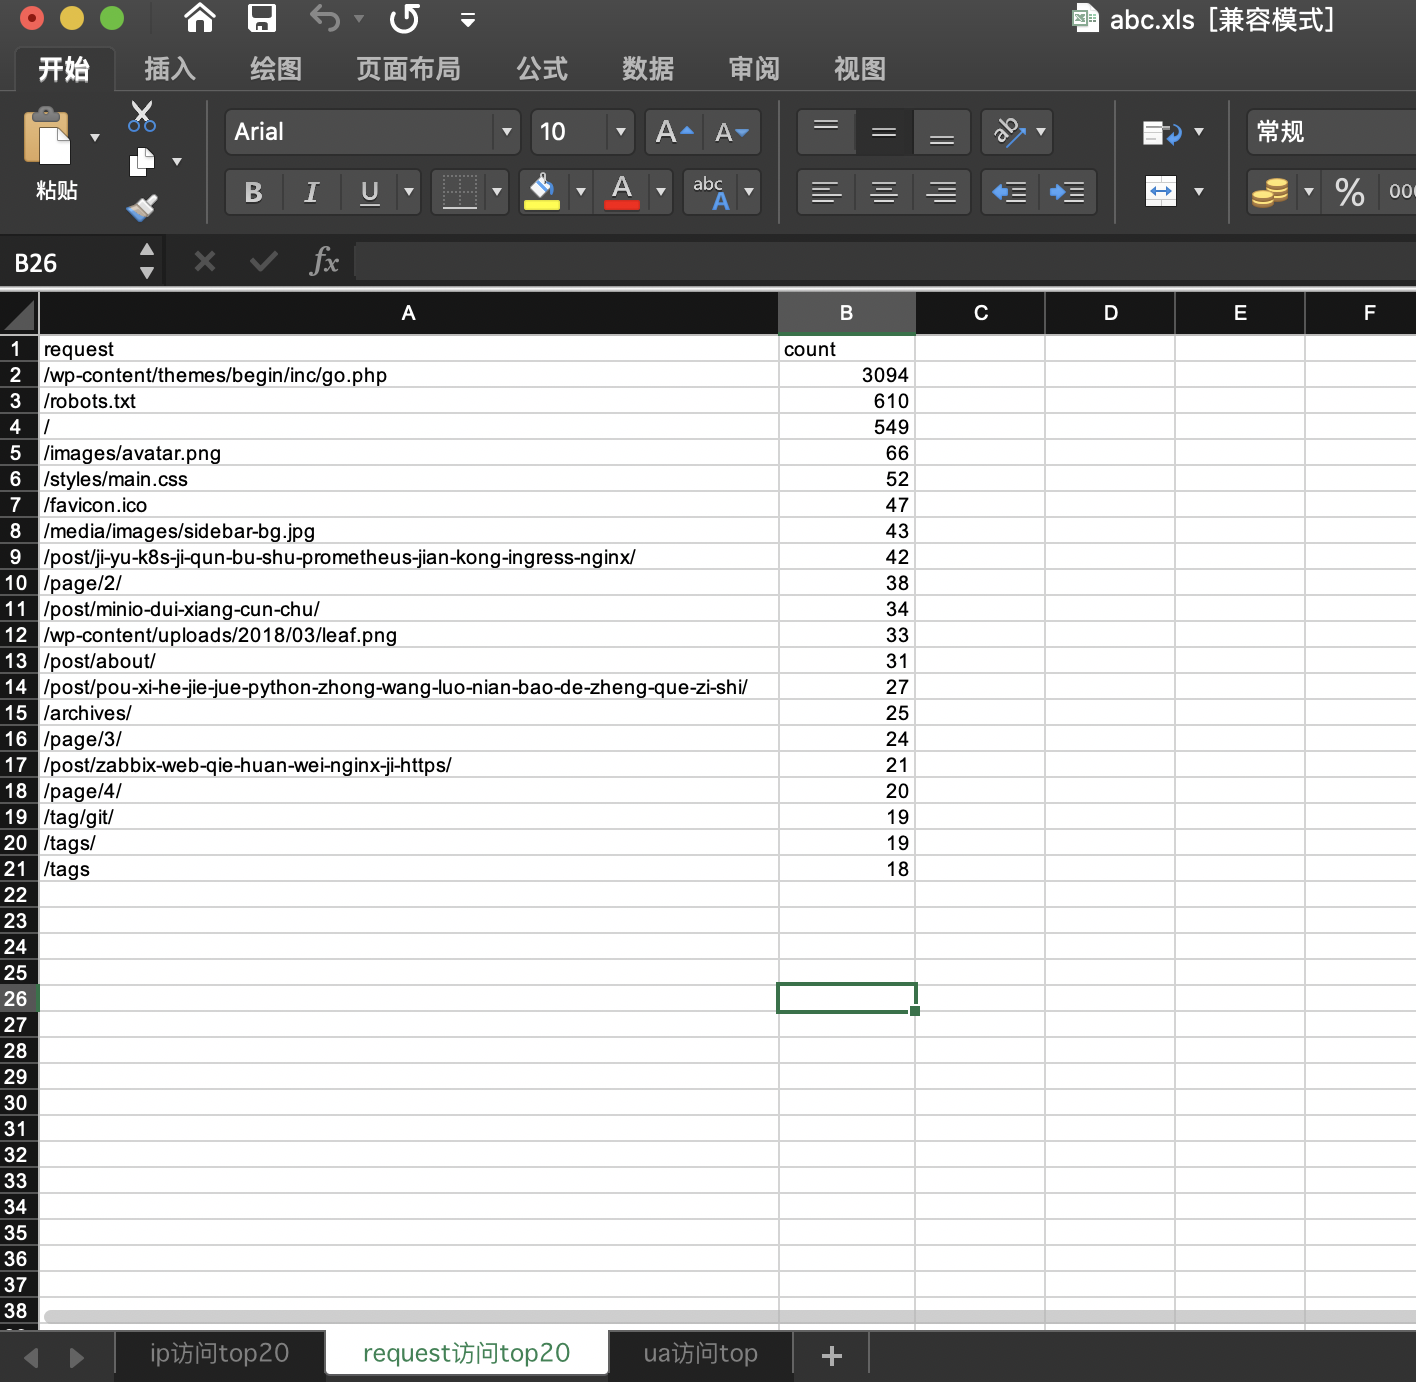Image resolution: width=1416 pixels, height=1382 pixels.
Task: Click the Percent style icon
Action: [1349, 192]
